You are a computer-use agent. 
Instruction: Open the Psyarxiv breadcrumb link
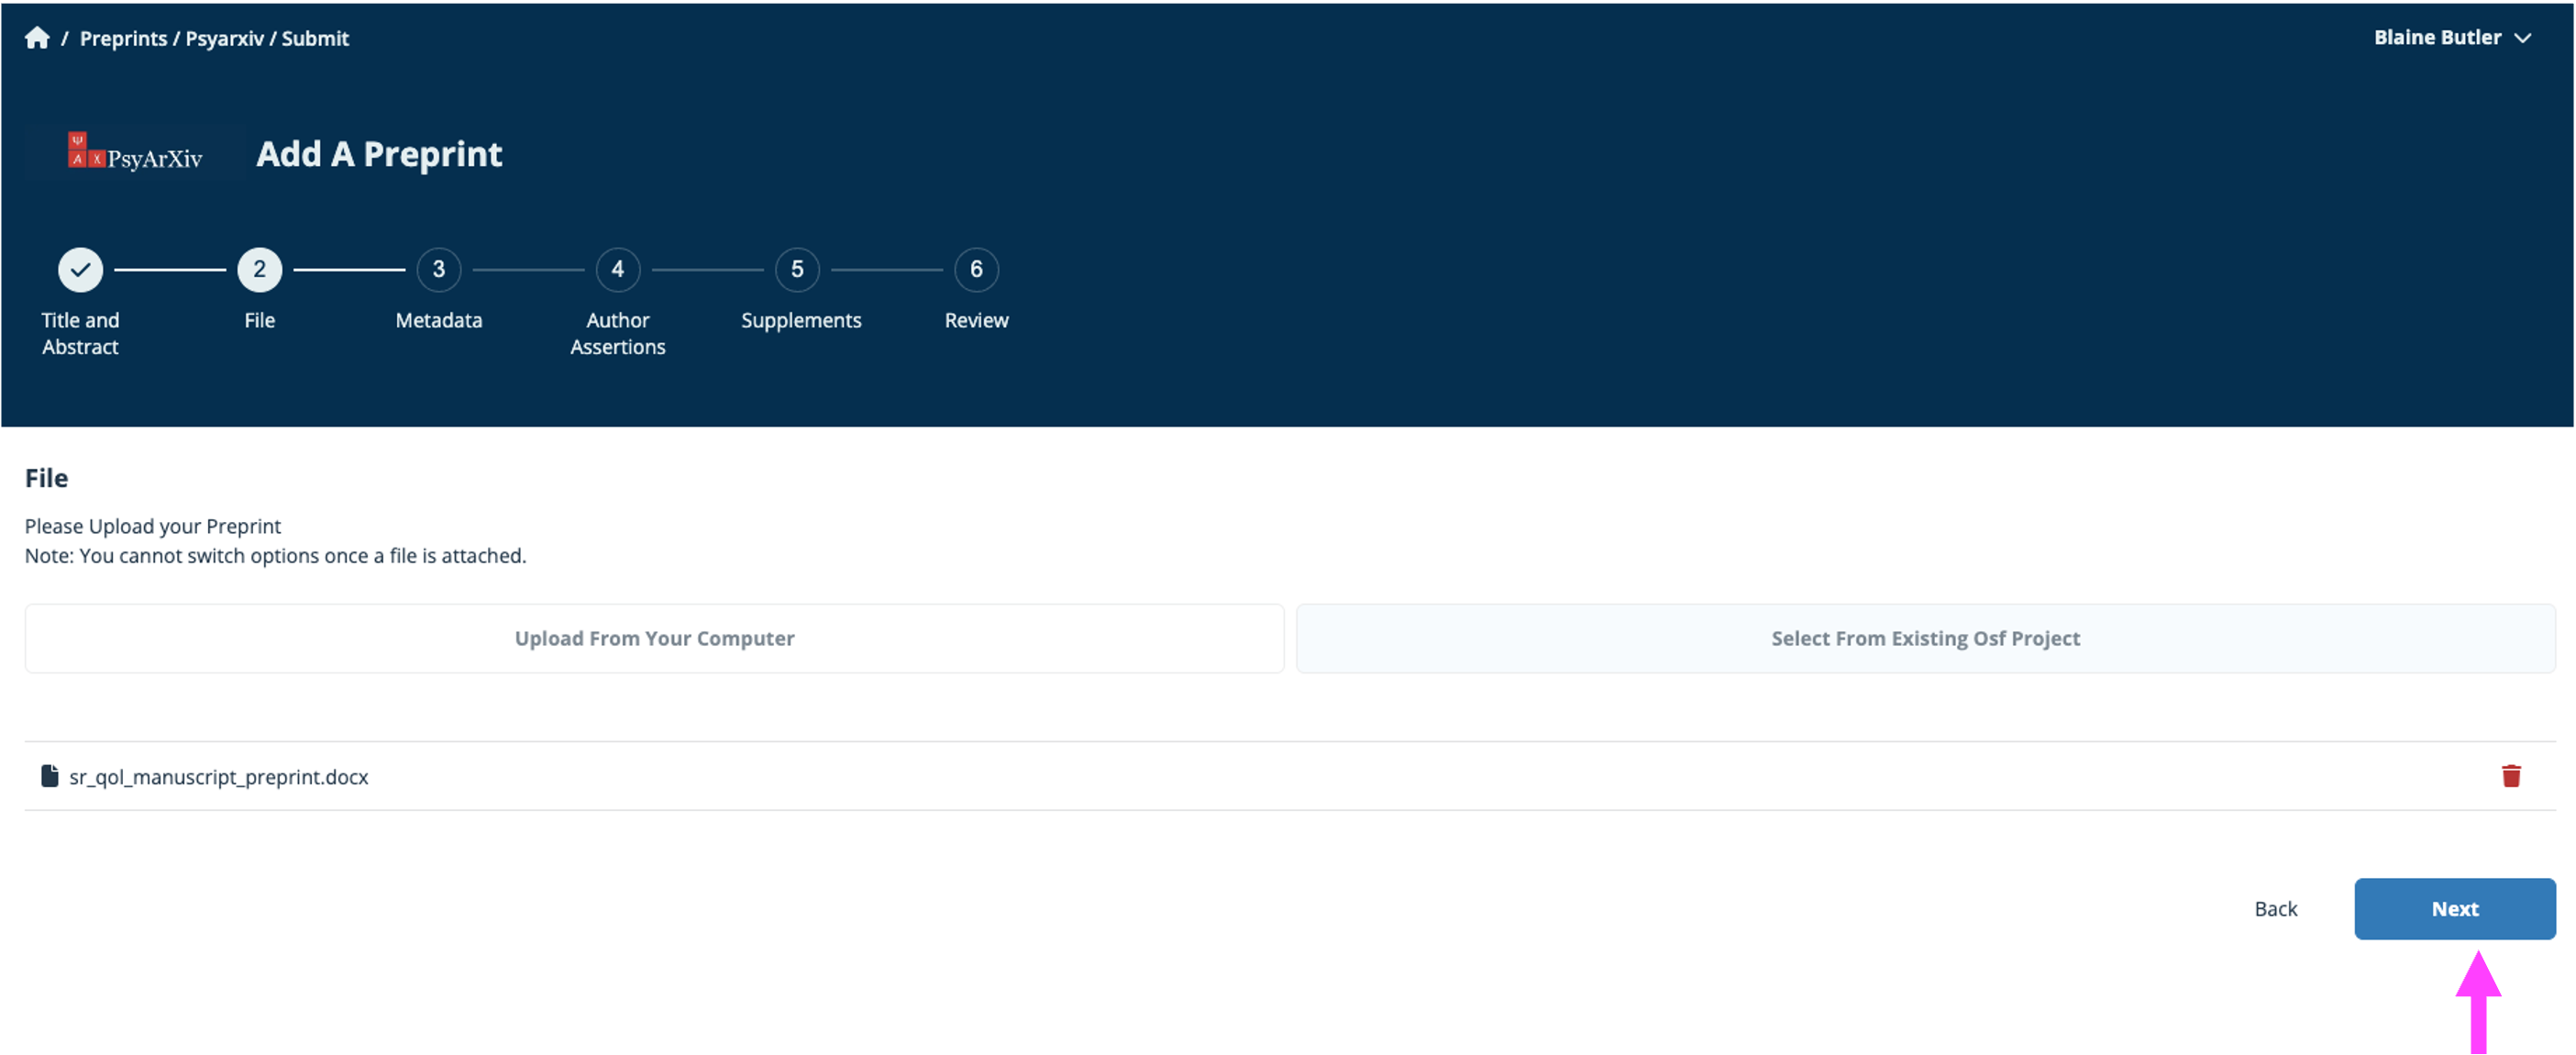(x=225, y=38)
